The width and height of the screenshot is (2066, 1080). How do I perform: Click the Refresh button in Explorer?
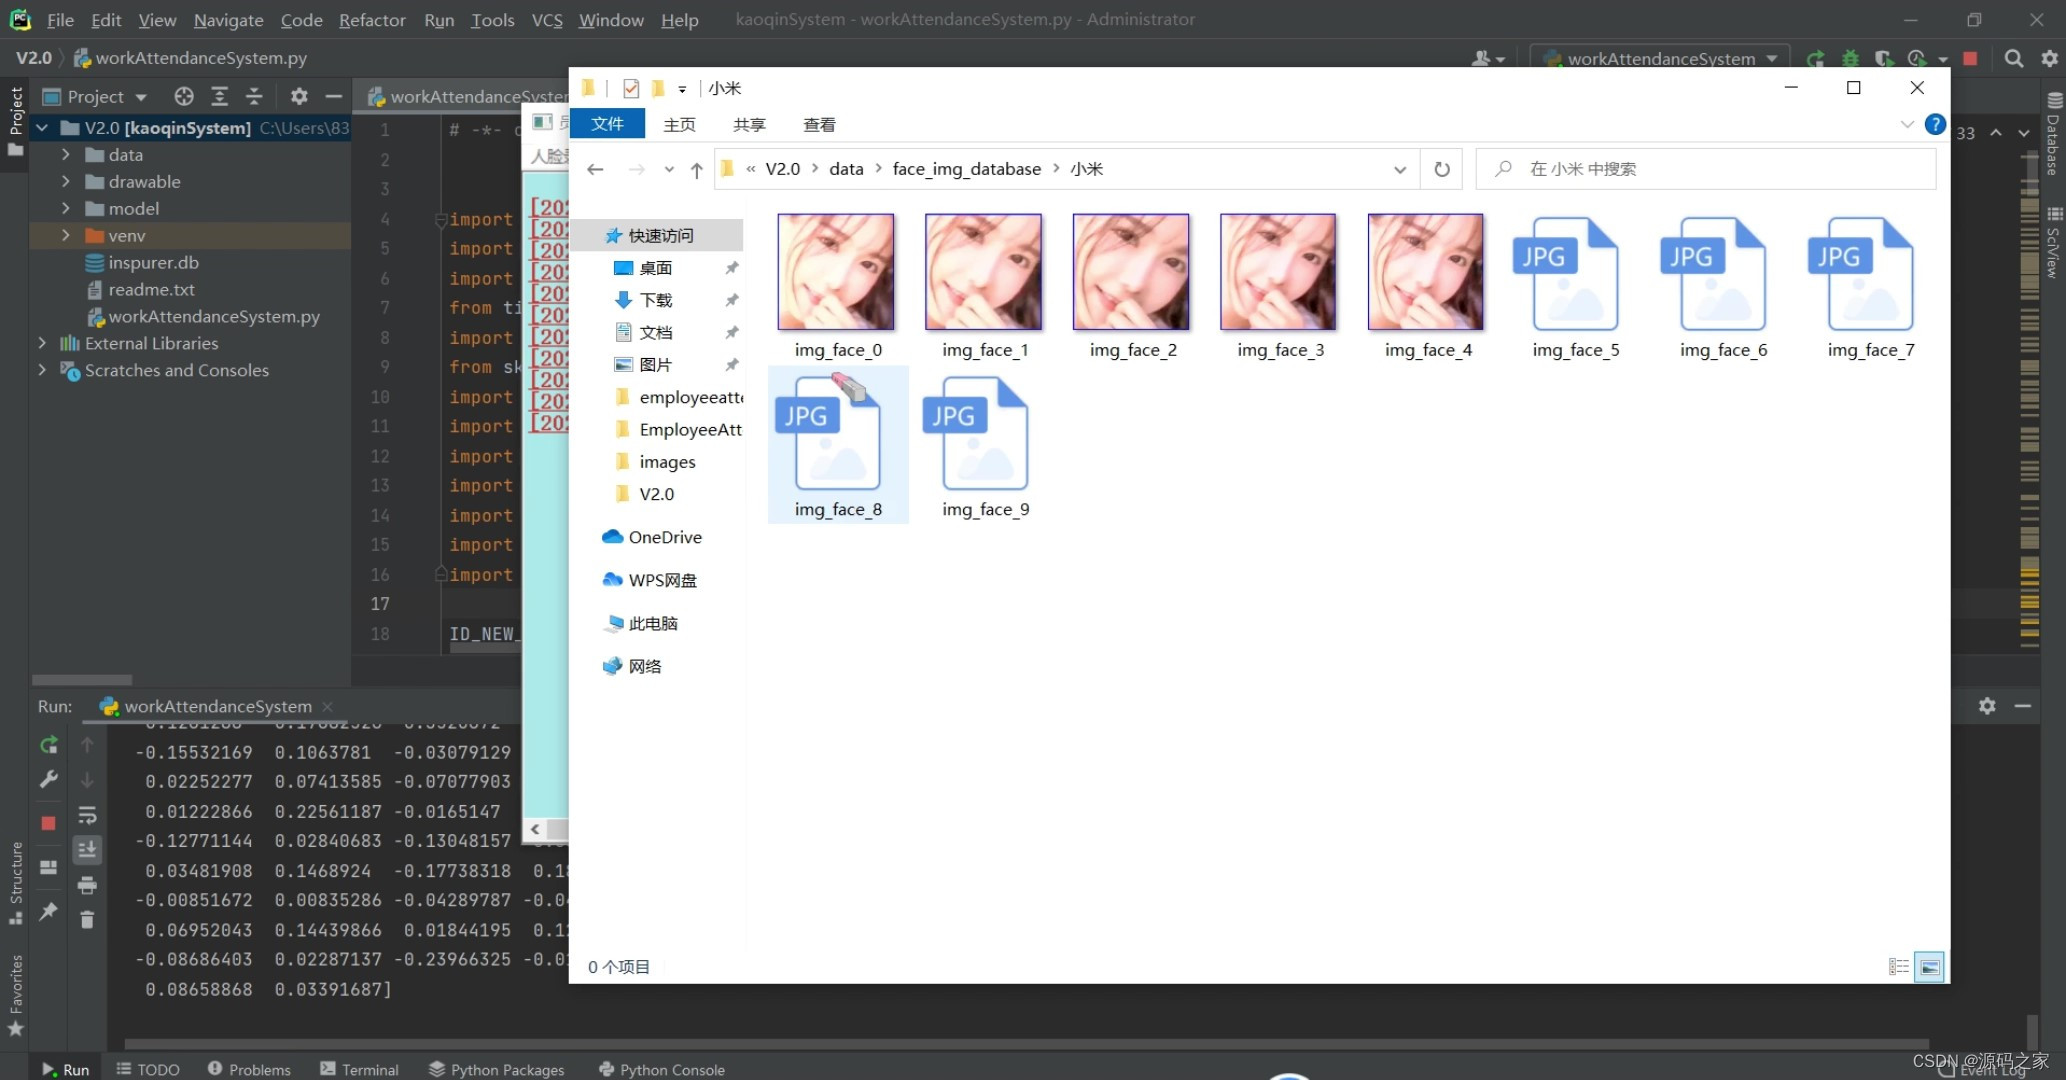point(1441,168)
